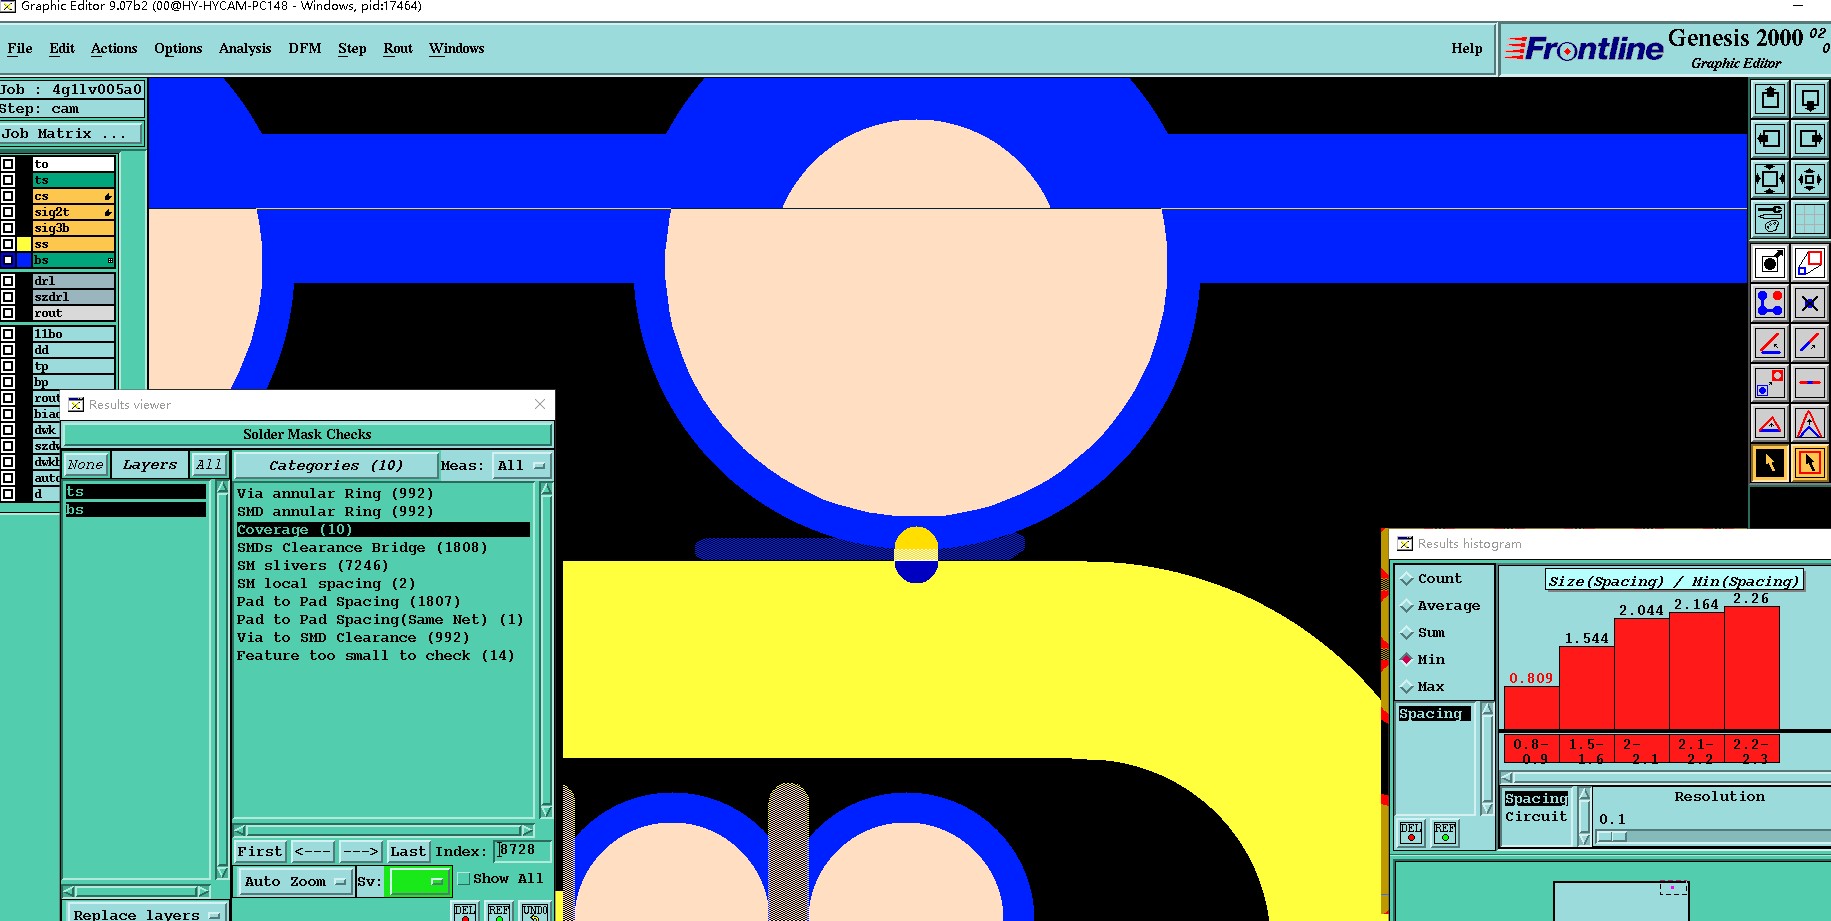
Task: Click the blue color swatch of layer bs
Action: click(24, 260)
